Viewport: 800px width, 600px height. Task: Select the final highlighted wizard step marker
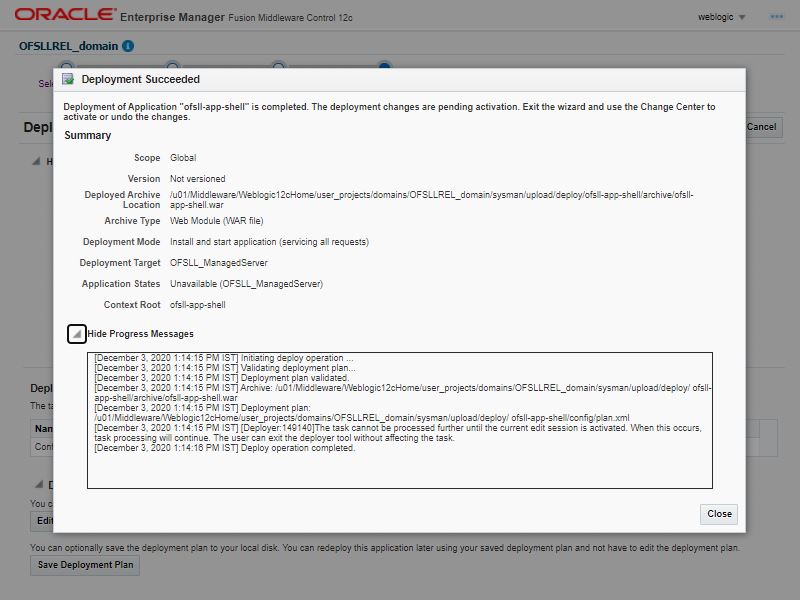click(385, 65)
